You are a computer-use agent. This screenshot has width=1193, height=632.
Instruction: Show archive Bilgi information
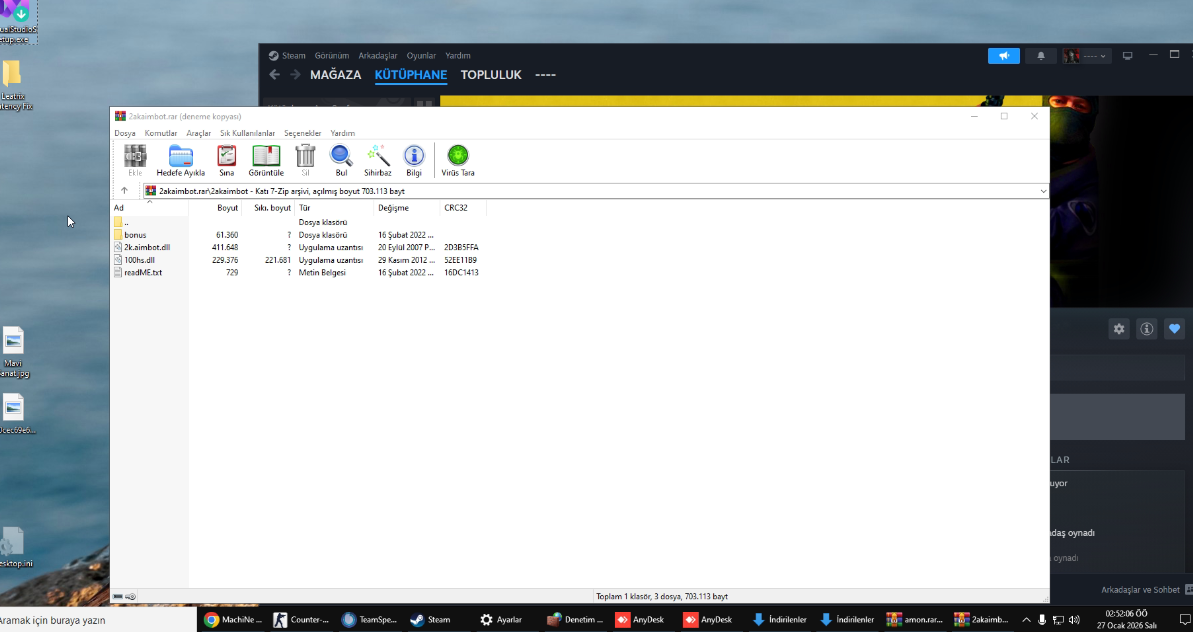coord(414,160)
